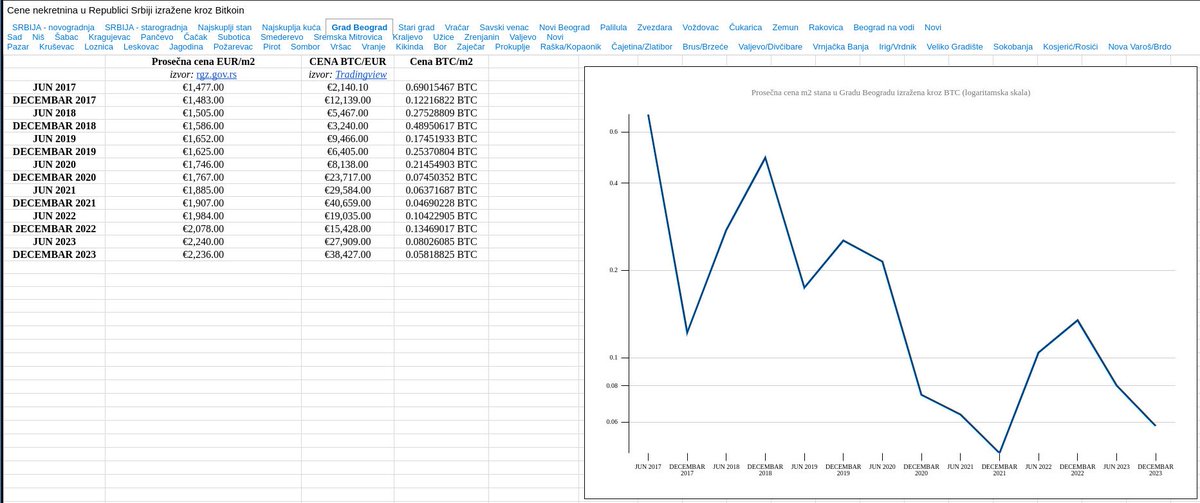Open the Požarevac tab
This screenshot has width=1200, height=503.
pos(232,47)
